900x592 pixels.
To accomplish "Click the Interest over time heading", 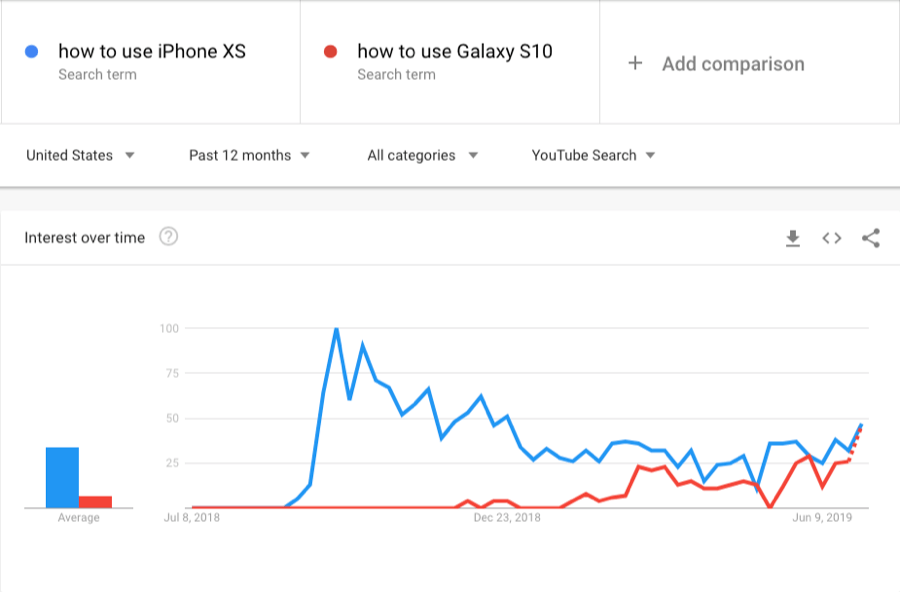I will pyautogui.click(x=84, y=237).
